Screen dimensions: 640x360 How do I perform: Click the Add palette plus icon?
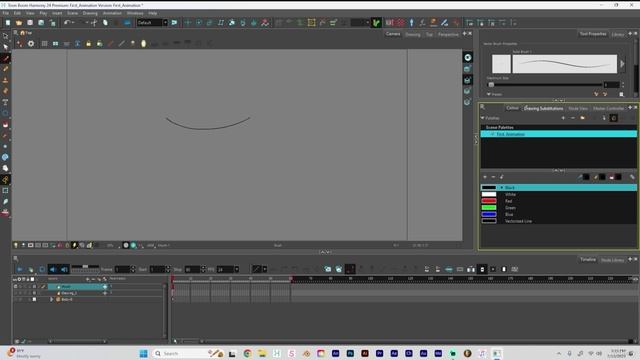(x=563, y=118)
